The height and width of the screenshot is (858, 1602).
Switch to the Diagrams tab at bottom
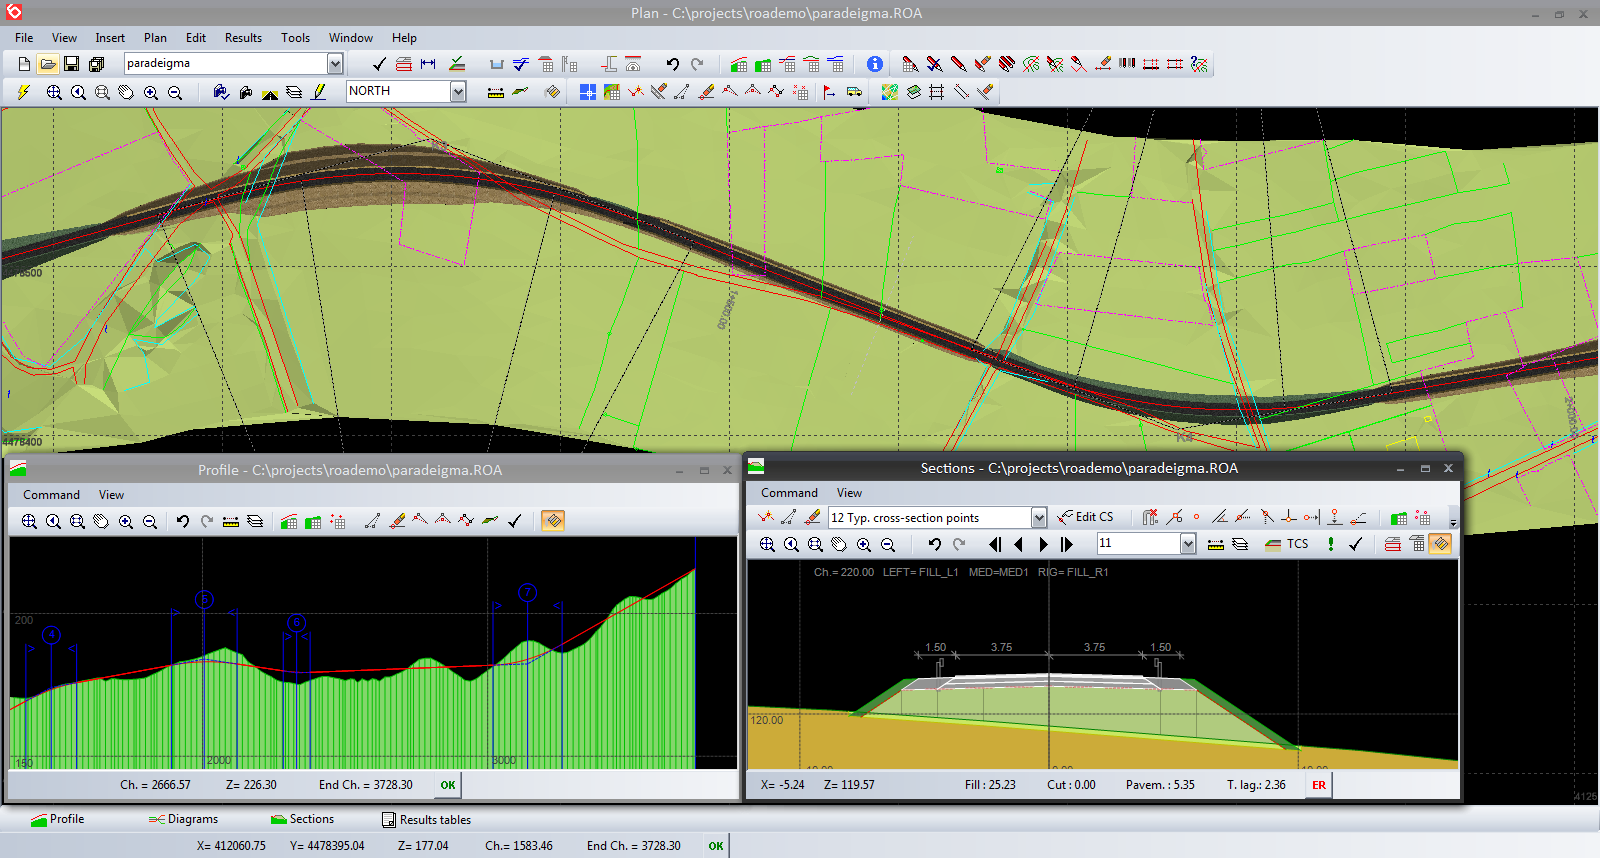(x=184, y=819)
